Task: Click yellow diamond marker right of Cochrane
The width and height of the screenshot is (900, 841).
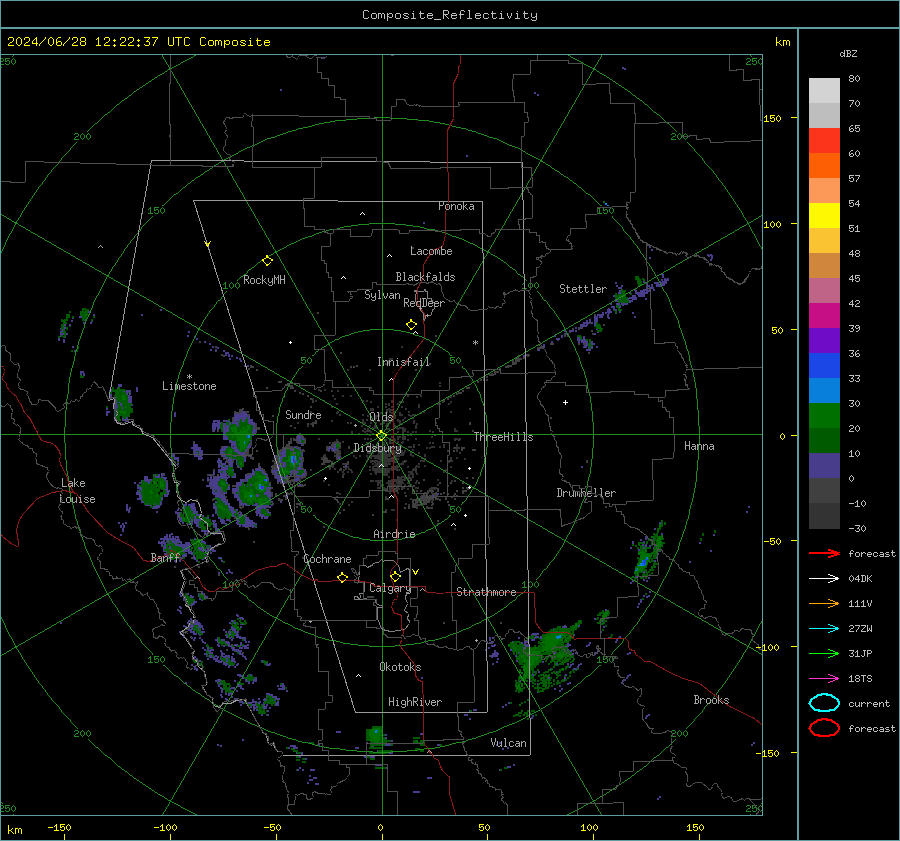Action: pyautogui.click(x=342, y=577)
